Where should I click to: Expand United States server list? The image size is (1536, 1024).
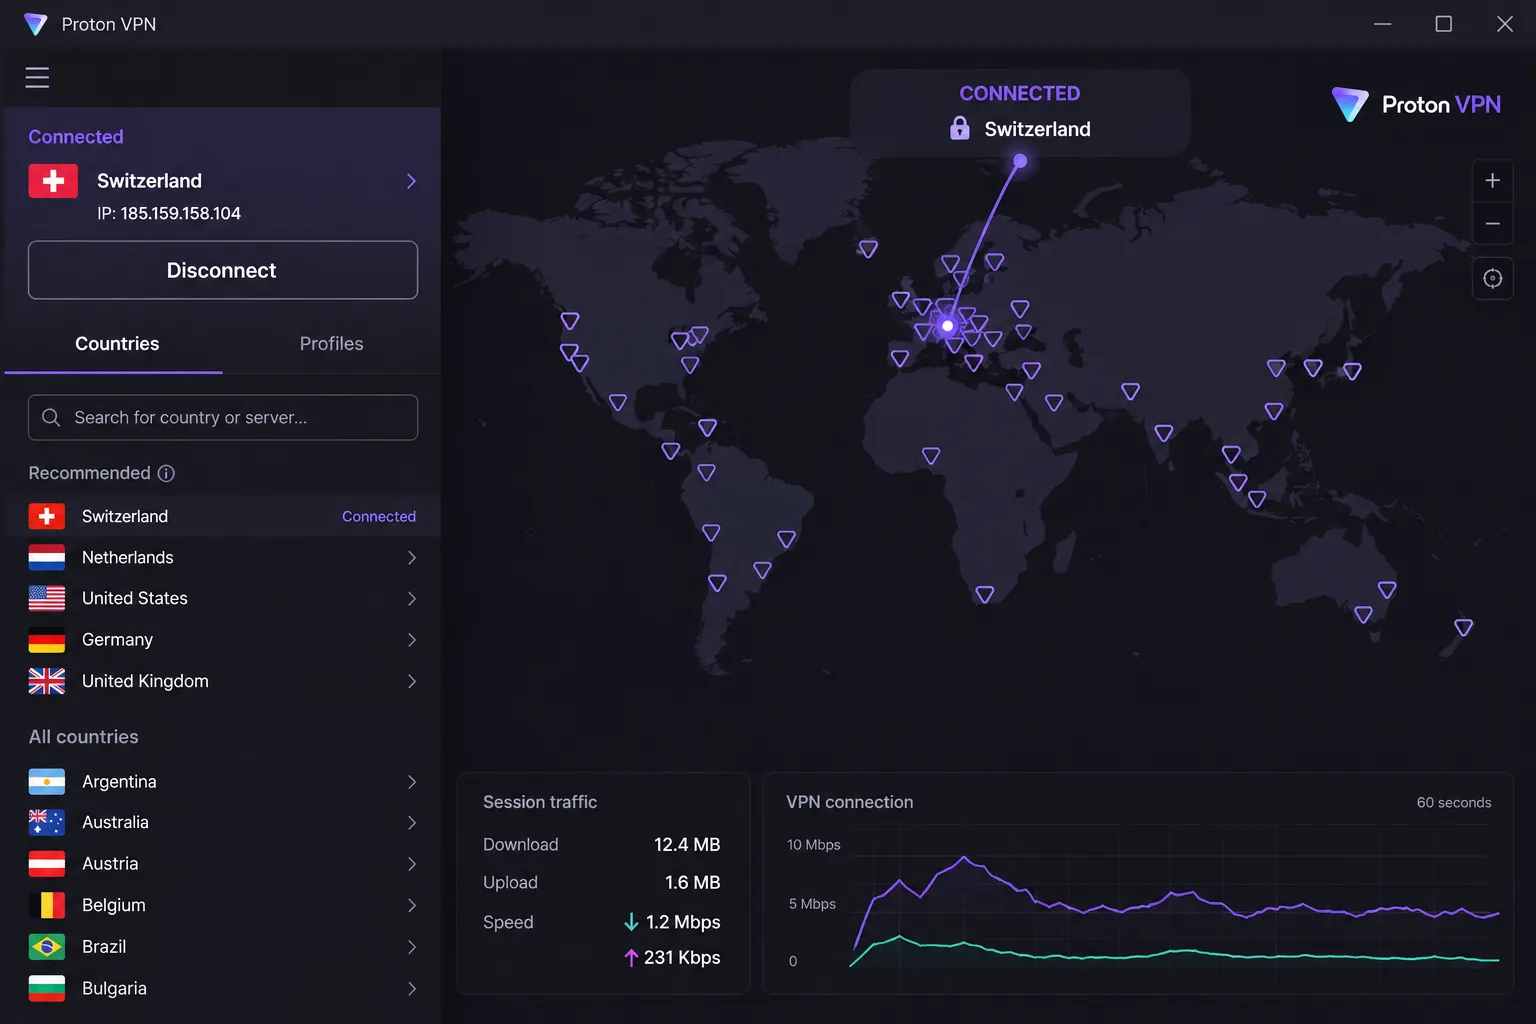pyautogui.click(x=412, y=599)
